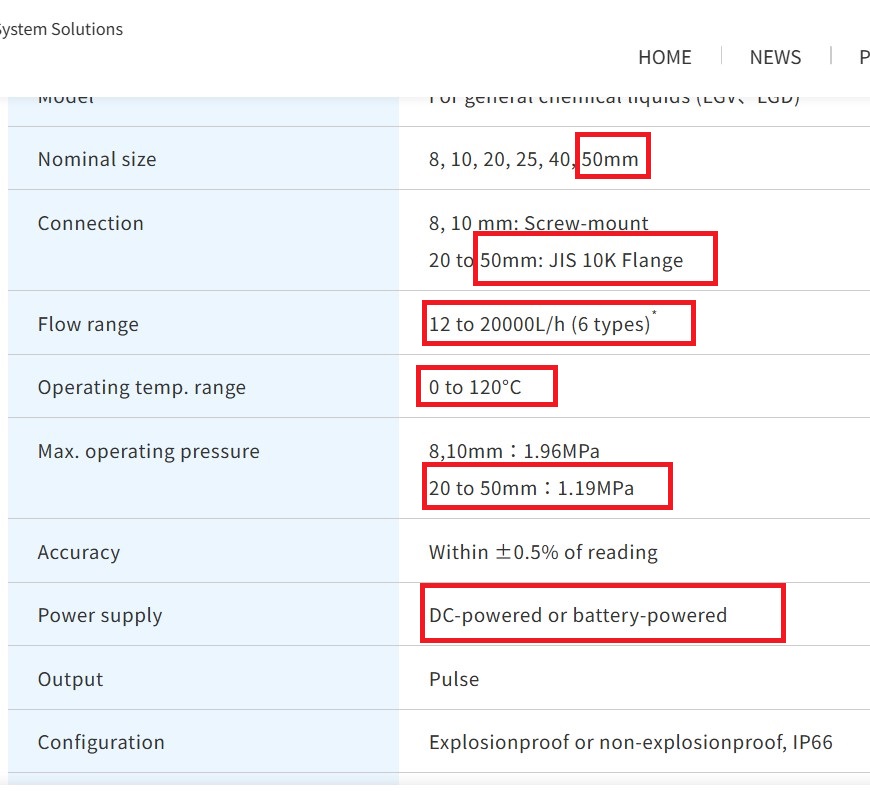The width and height of the screenshot is (870, 792).
Task: Select the Power supply row label
Action: click(x=100, y=615)
